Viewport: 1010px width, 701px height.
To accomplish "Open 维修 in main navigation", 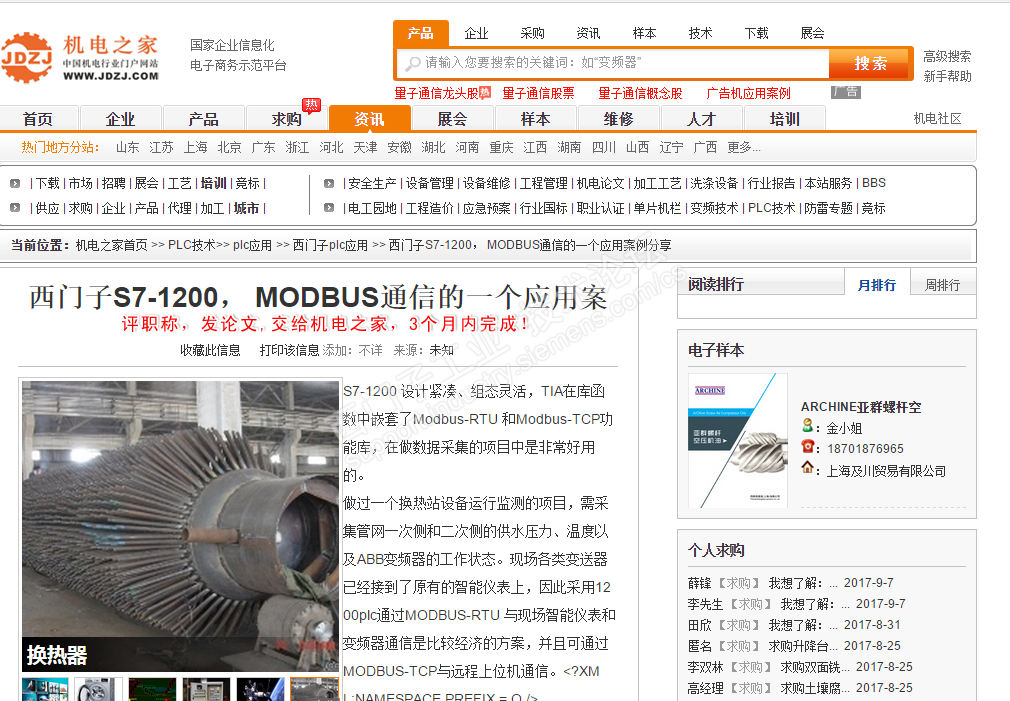I will tap(618, 119).
